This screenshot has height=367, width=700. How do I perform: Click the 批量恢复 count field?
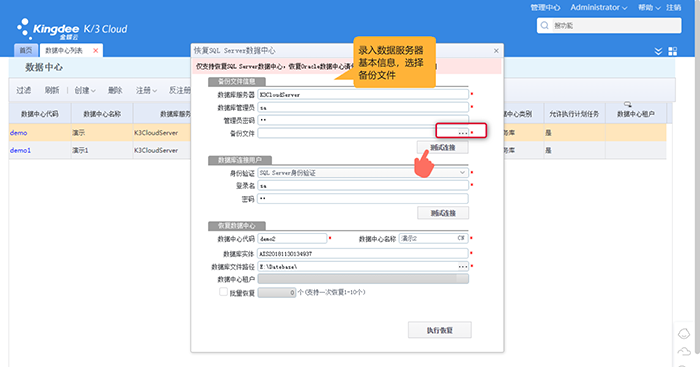click(x=277, y=292)
